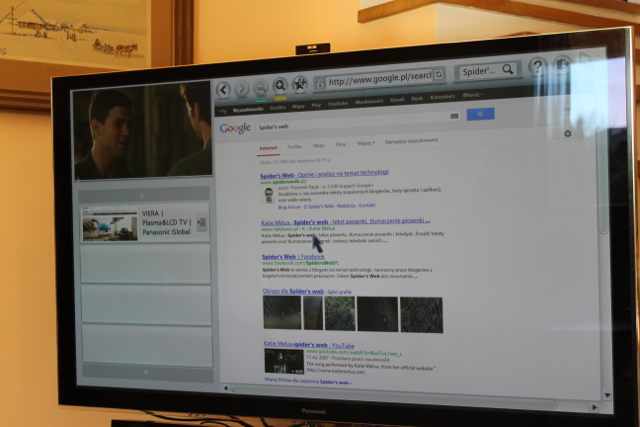The width and height of the screenshot is (640, 427).
Task: Expand Więcej dropdown in the black Google bar
Action: 472,95
